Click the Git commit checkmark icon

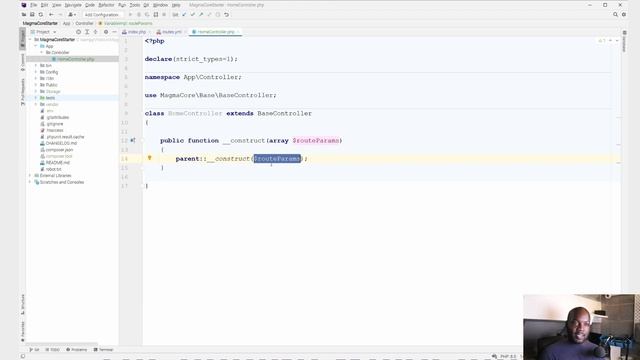(x=193, y=15)
